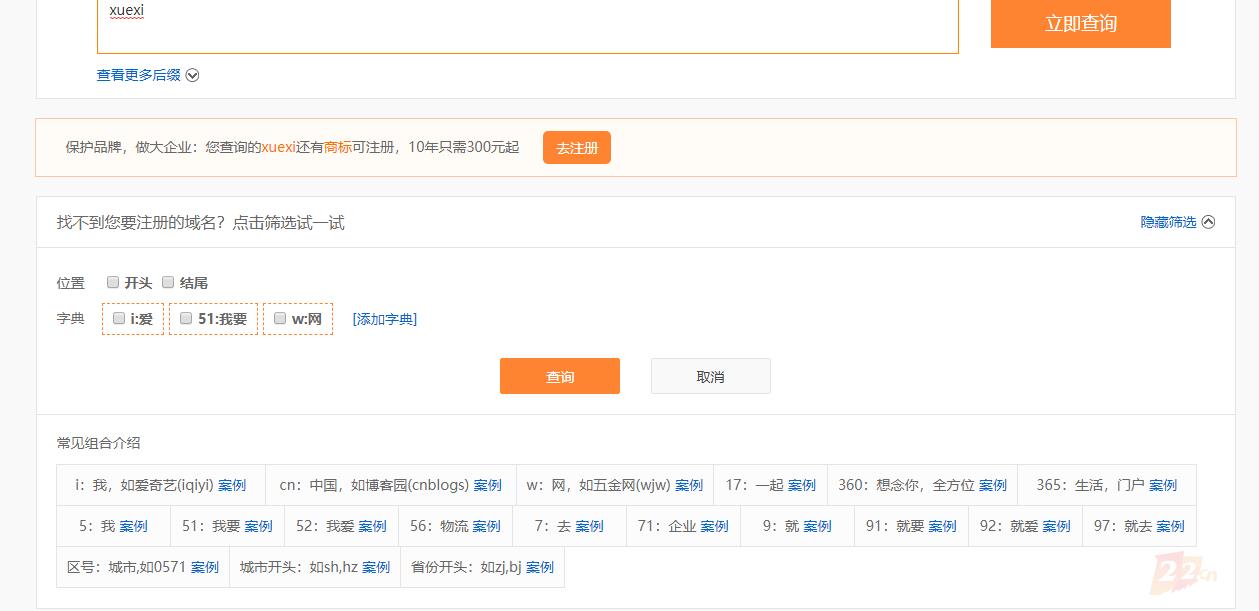Click inside the xuexi domain input field
Viewport: 1259px width, 611px height.
pyautogui.click(x=527, y=25)
